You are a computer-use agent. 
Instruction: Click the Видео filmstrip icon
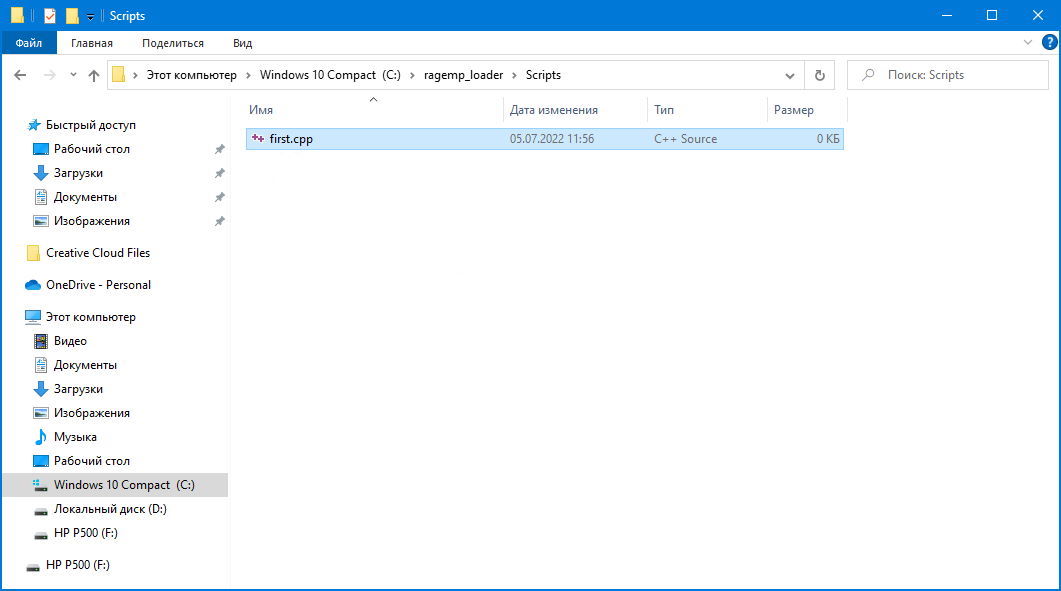pos(41,341)
